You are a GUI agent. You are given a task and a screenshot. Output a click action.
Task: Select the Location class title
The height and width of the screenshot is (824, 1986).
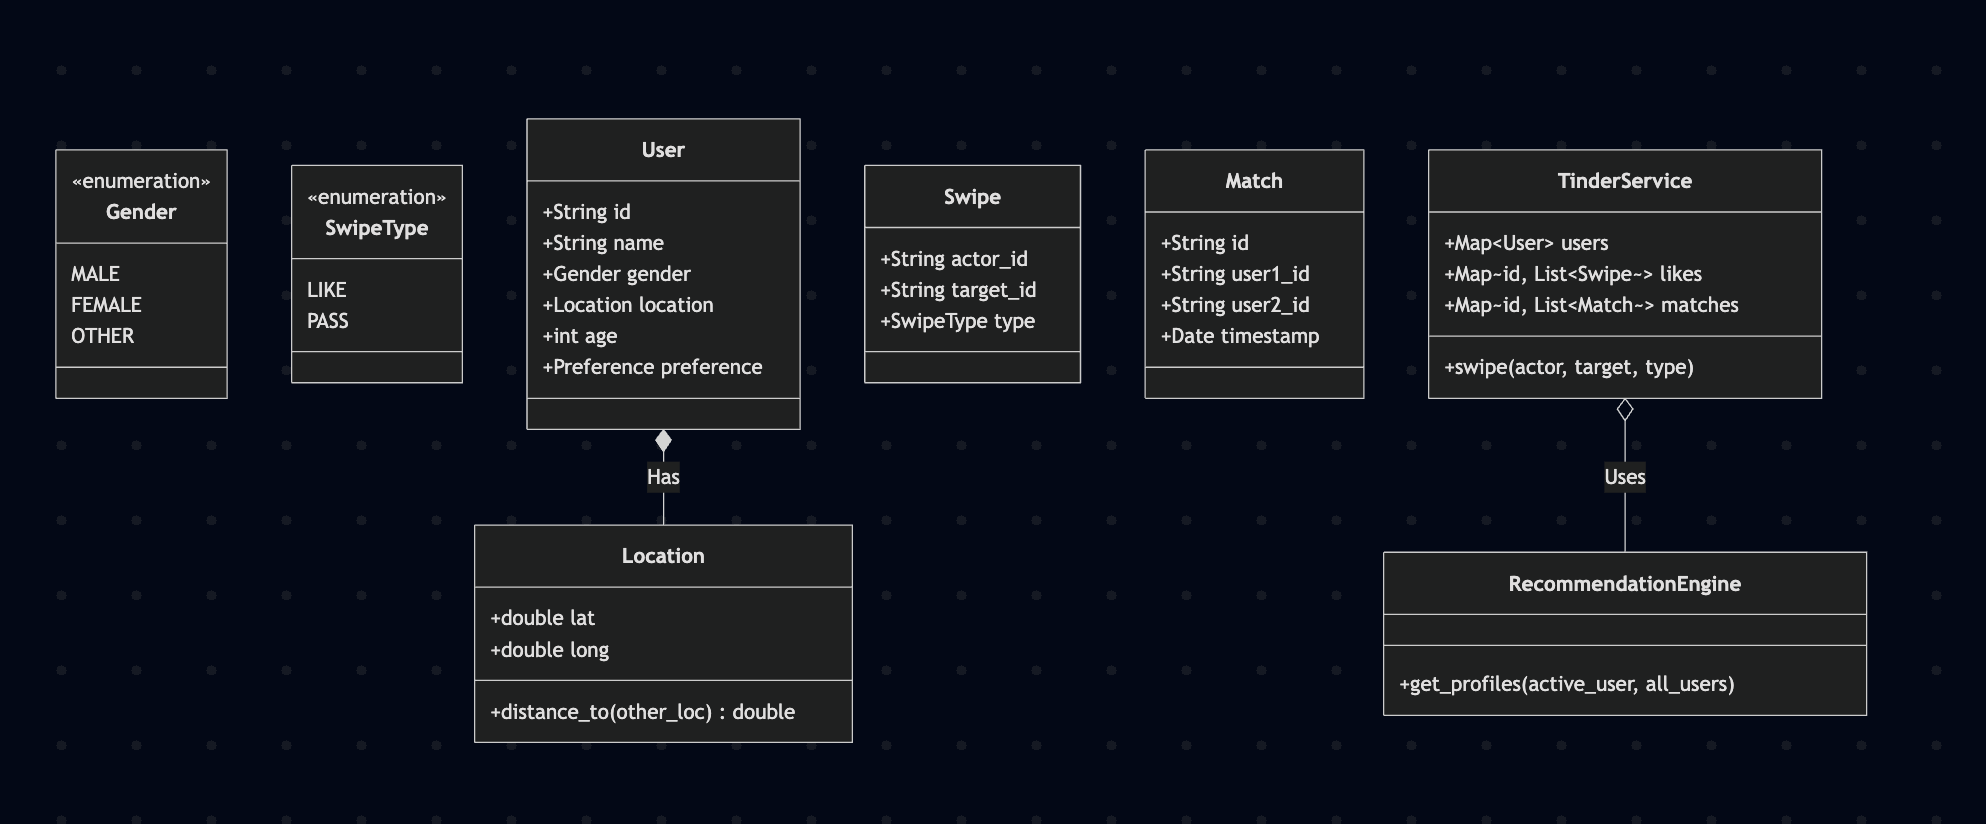(x=663, y=556)
